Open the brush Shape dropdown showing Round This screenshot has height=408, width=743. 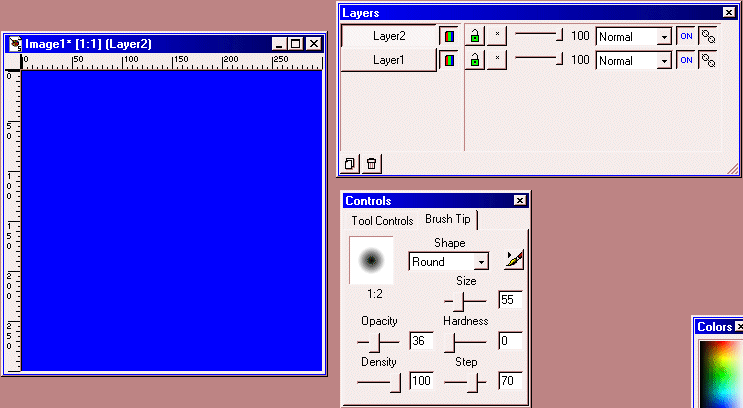[x=448, y=262]
